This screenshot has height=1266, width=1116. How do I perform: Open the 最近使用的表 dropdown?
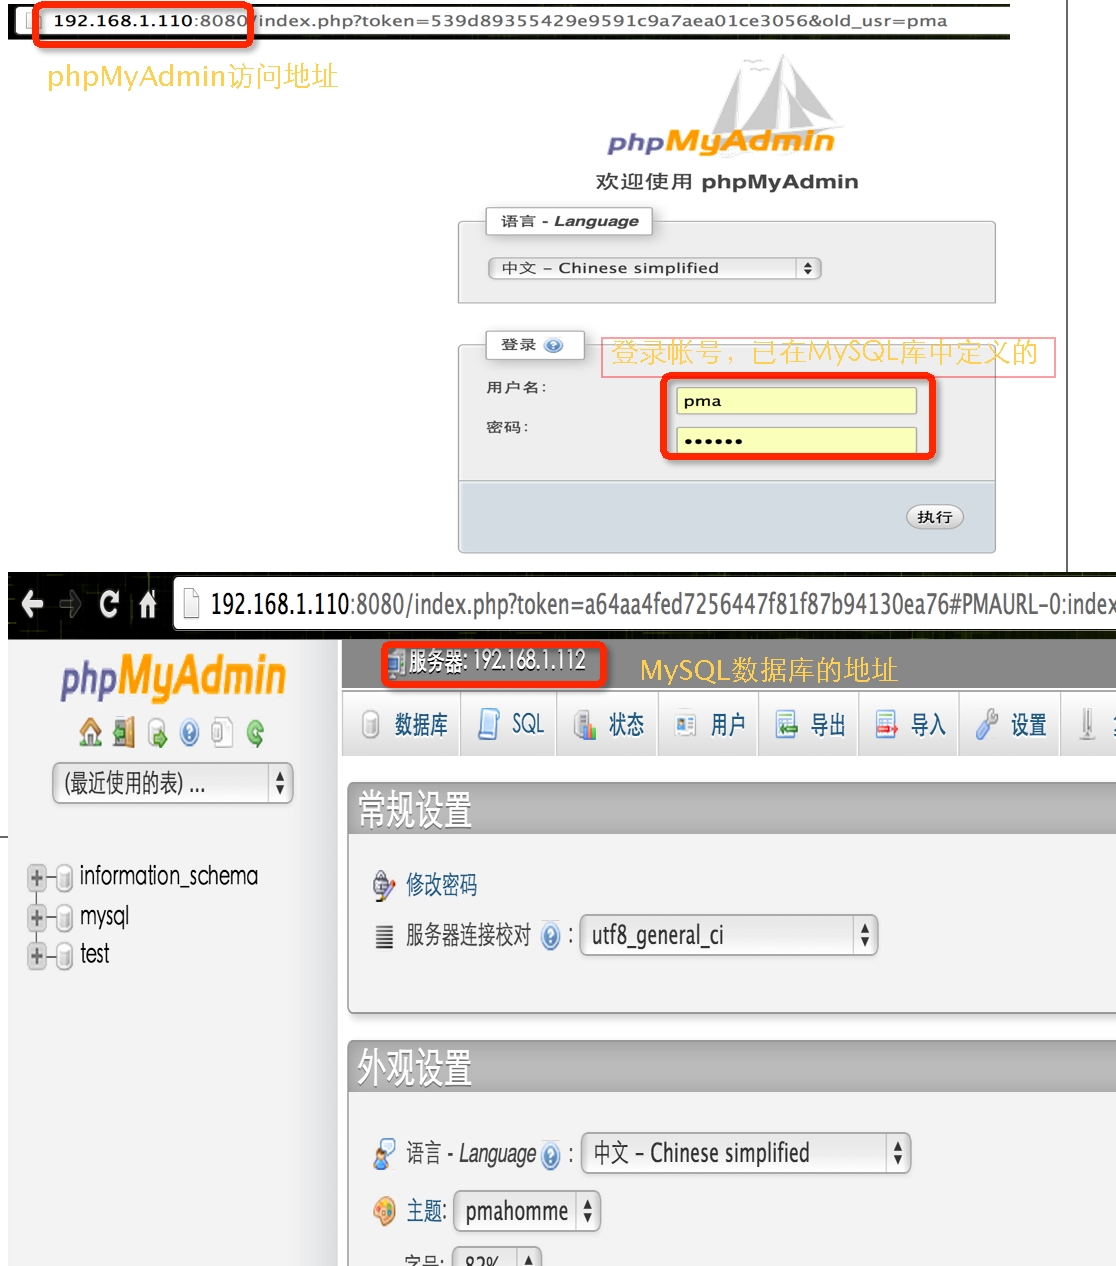coord(172,783)
